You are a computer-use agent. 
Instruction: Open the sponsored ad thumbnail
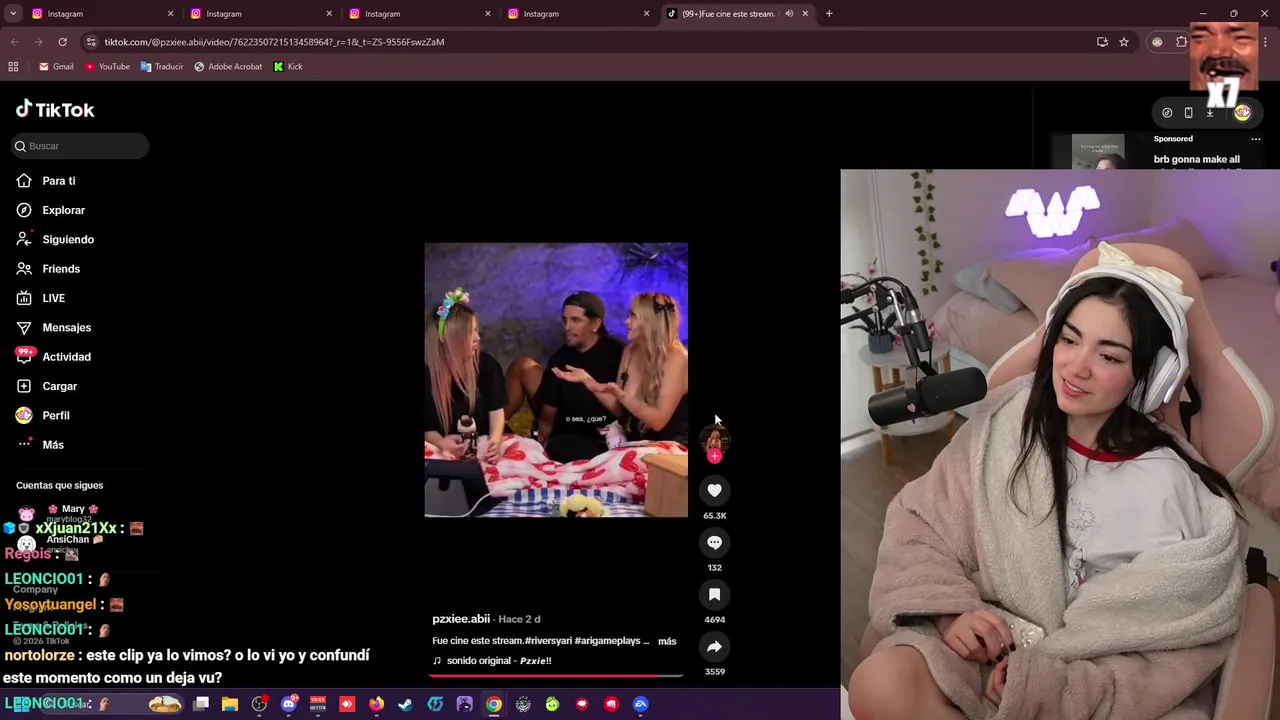1098,152
